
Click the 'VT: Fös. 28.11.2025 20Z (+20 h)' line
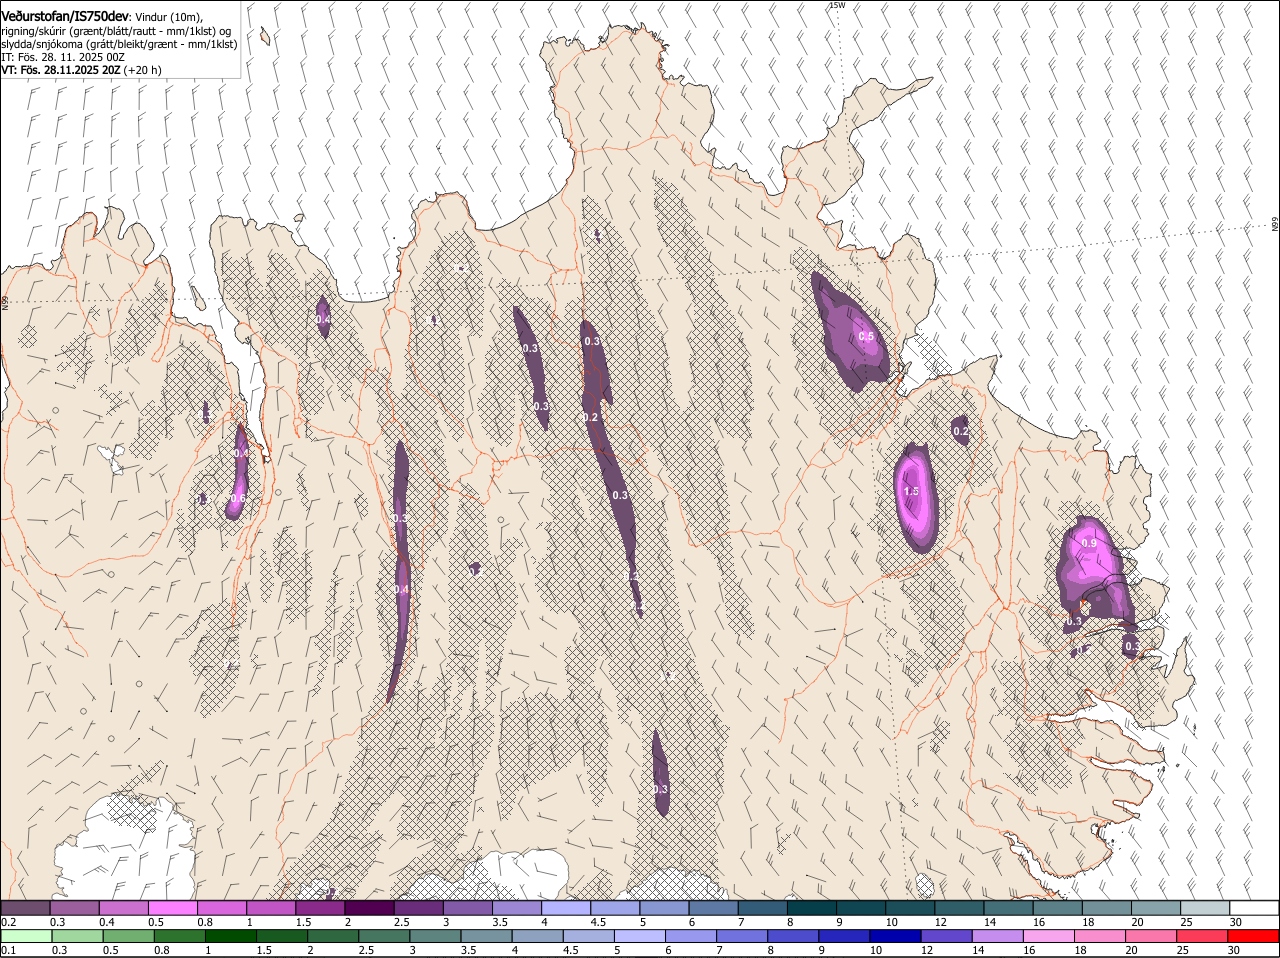click(81, 70)
